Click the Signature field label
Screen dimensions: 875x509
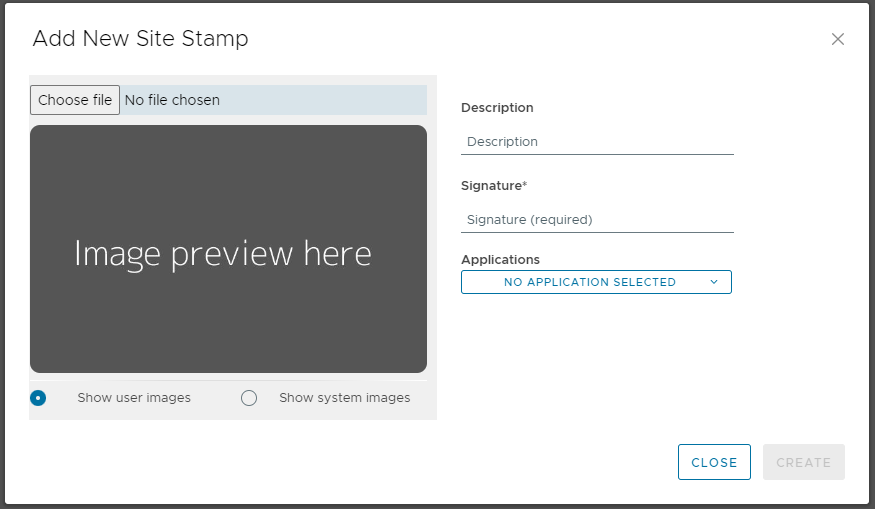(x=491, y=186)
